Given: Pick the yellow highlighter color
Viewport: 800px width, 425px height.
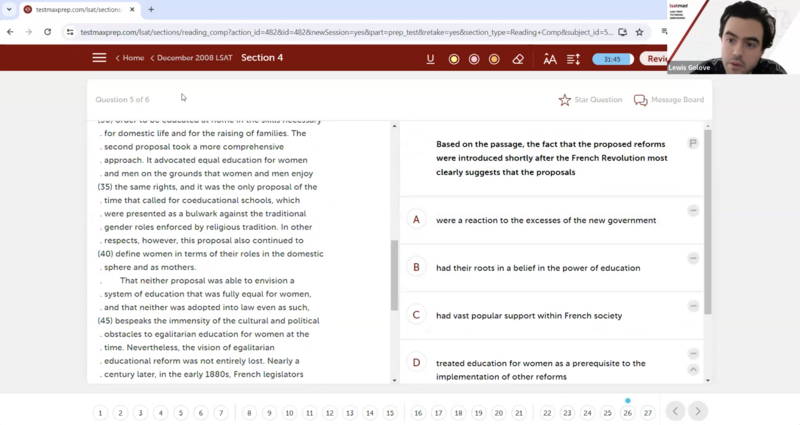Looking at the screenshot, I should coord(453,59).
